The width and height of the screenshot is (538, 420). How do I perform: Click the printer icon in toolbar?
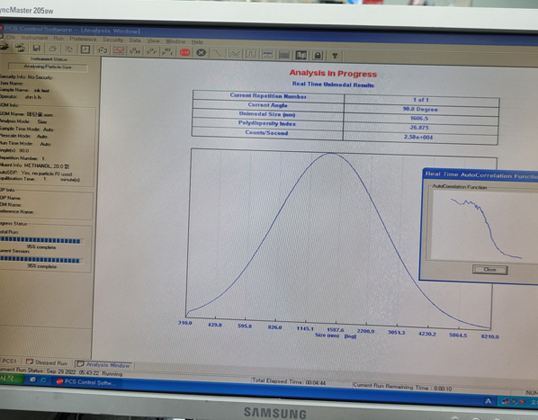[x=52, y=49]
